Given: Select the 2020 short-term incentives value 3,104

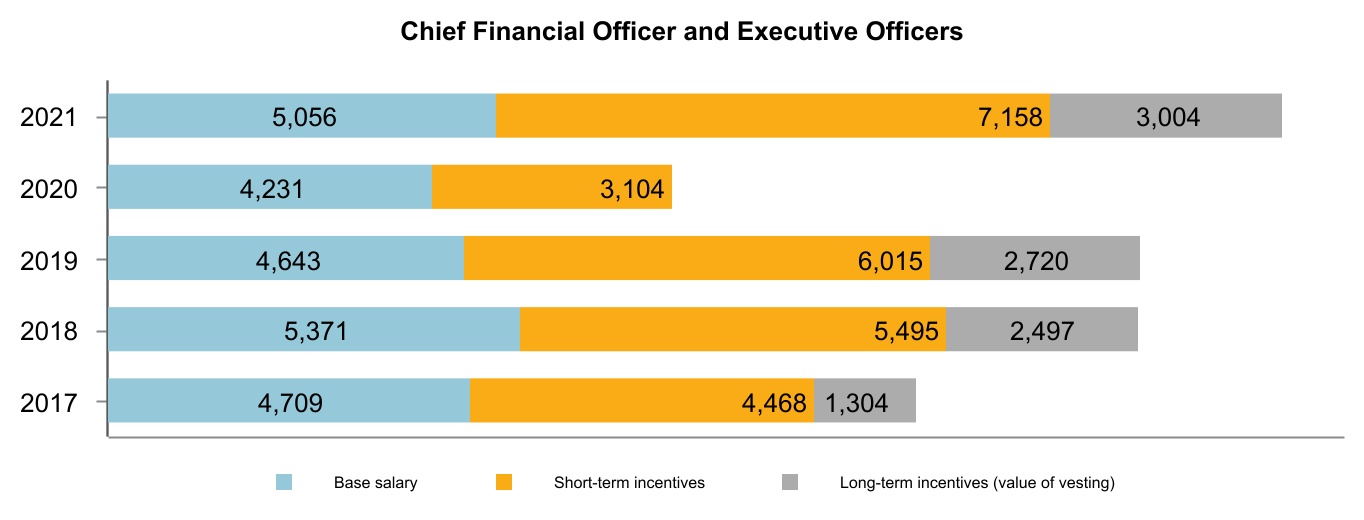Looking at the screenshot, I should [x=631, y=189].
